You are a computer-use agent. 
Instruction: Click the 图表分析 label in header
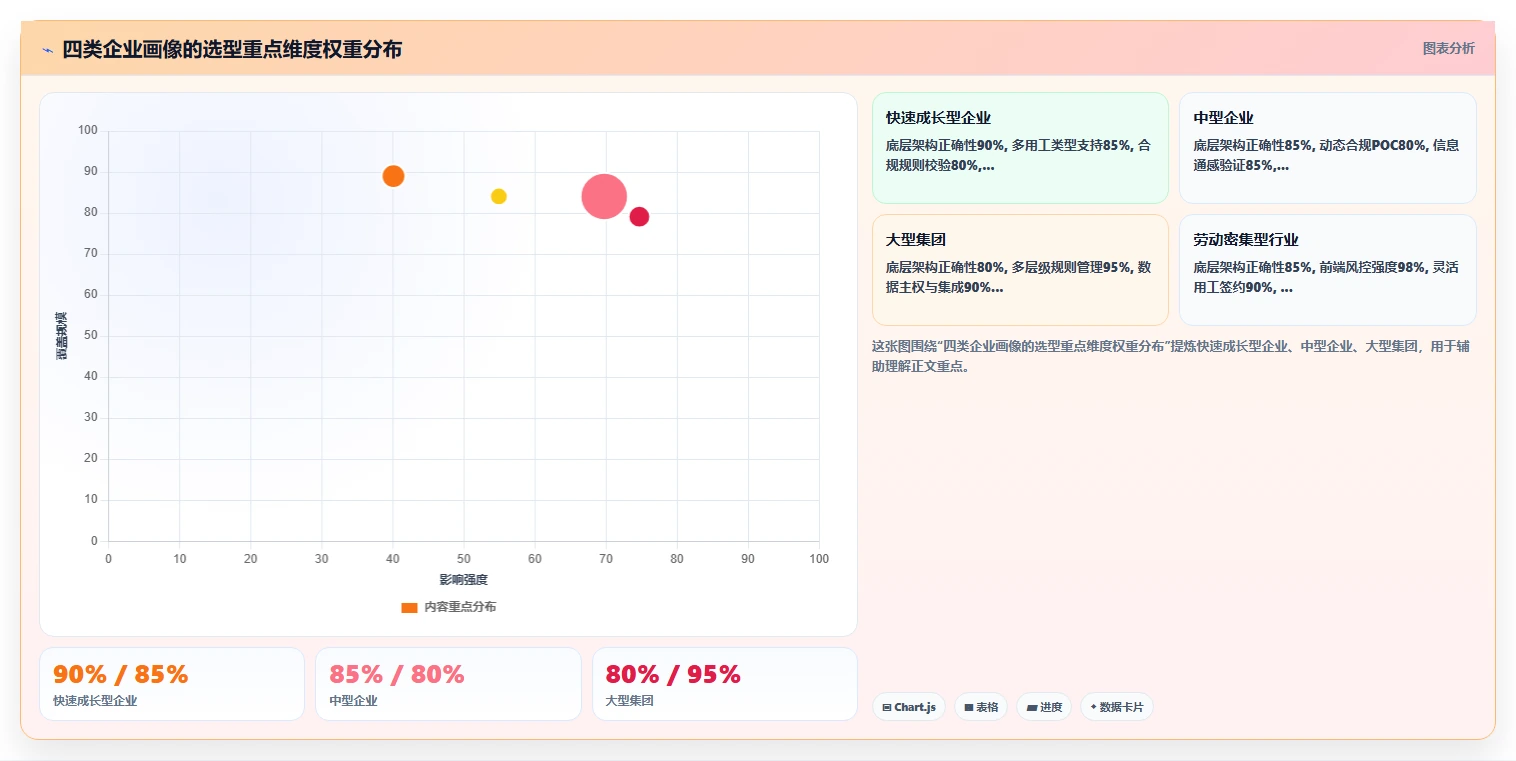tap(1448, 48)
